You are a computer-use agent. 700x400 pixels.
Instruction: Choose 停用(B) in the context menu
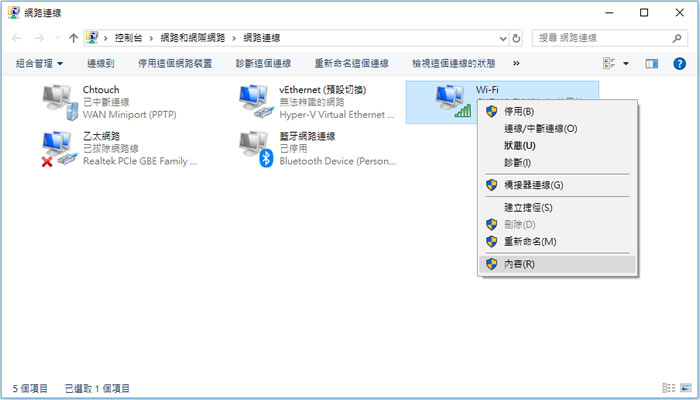tap(558, 111)
